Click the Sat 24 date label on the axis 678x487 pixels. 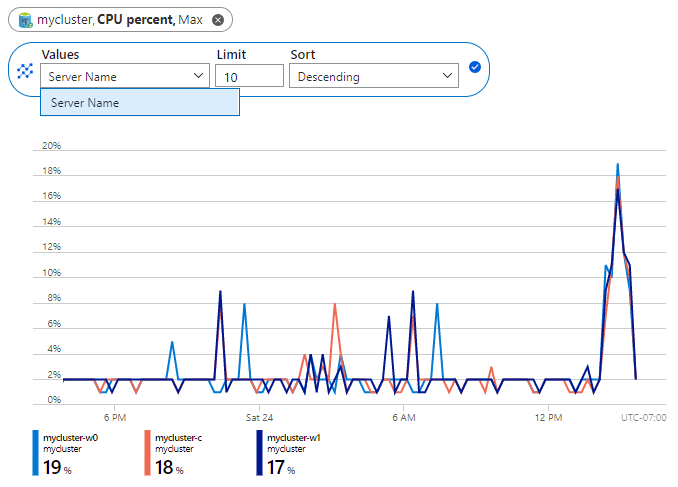pyautogui.click(x=259, y=416)
